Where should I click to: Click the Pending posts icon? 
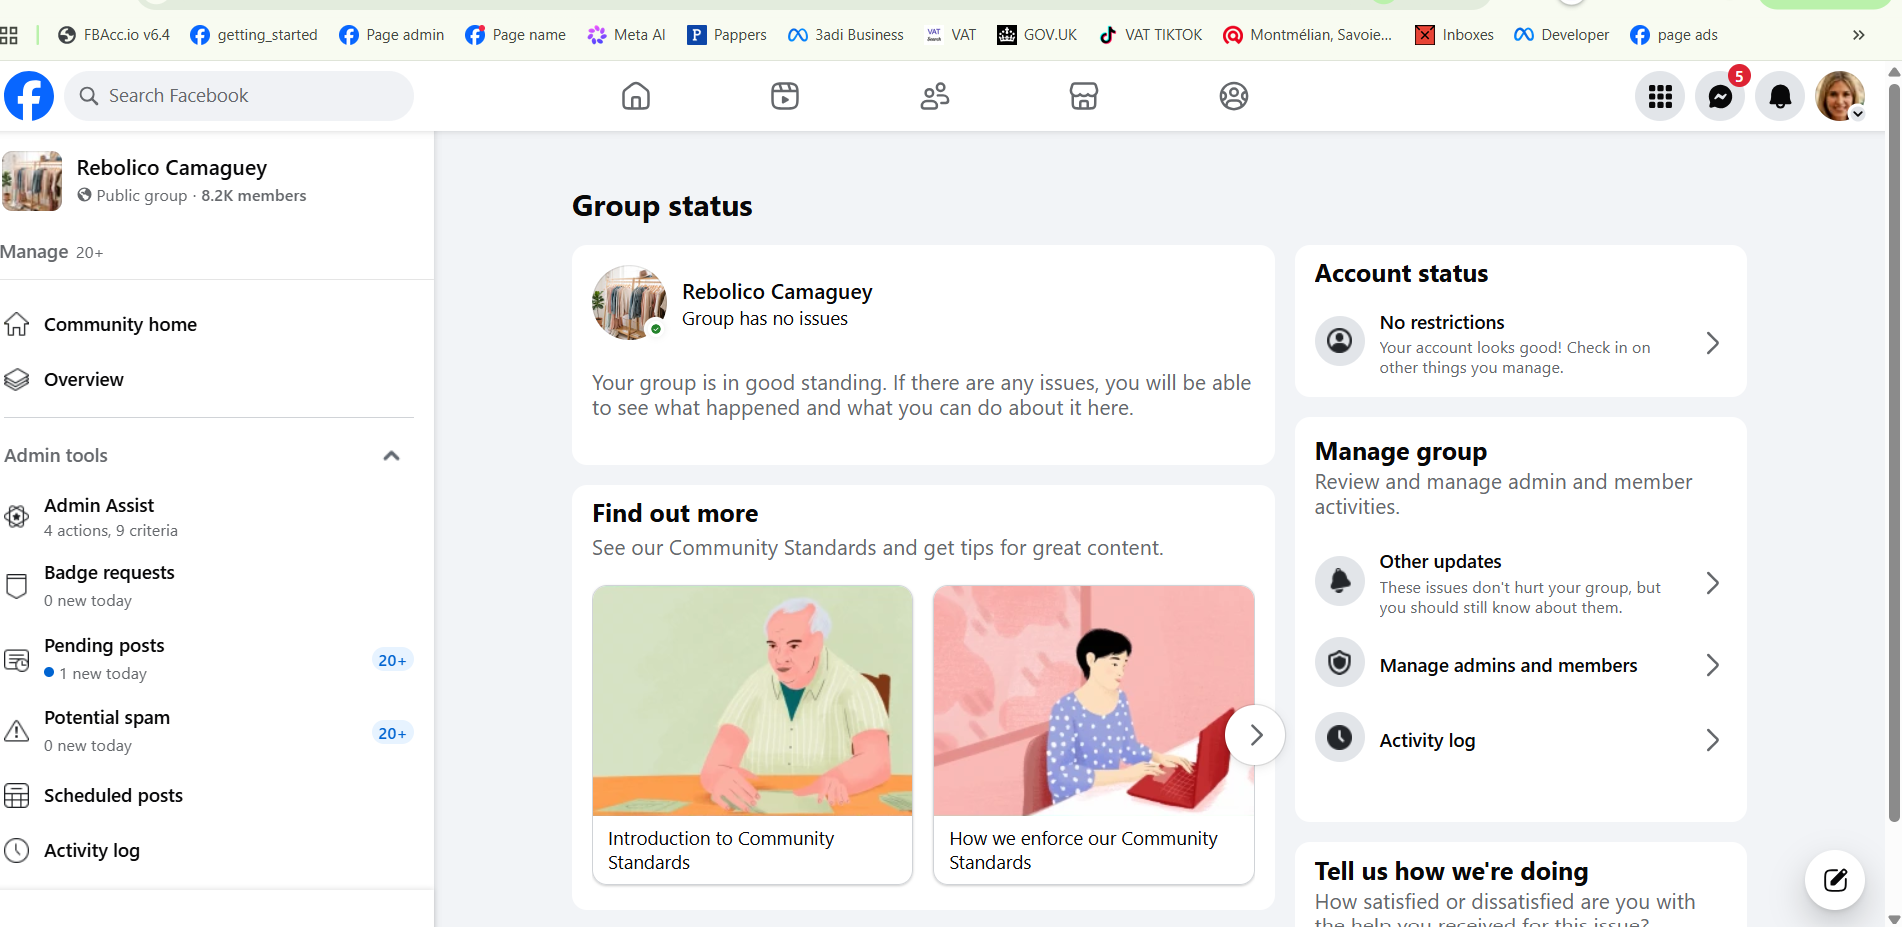17,660
